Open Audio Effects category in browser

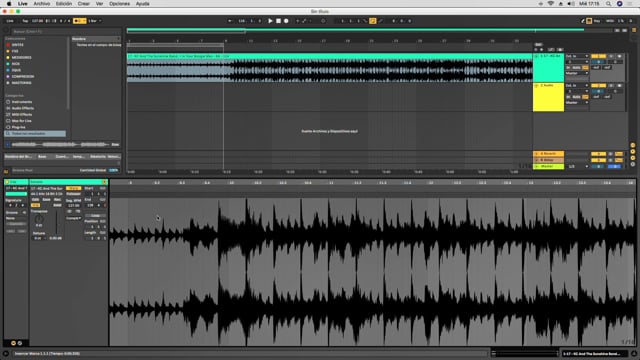(22, 108)
